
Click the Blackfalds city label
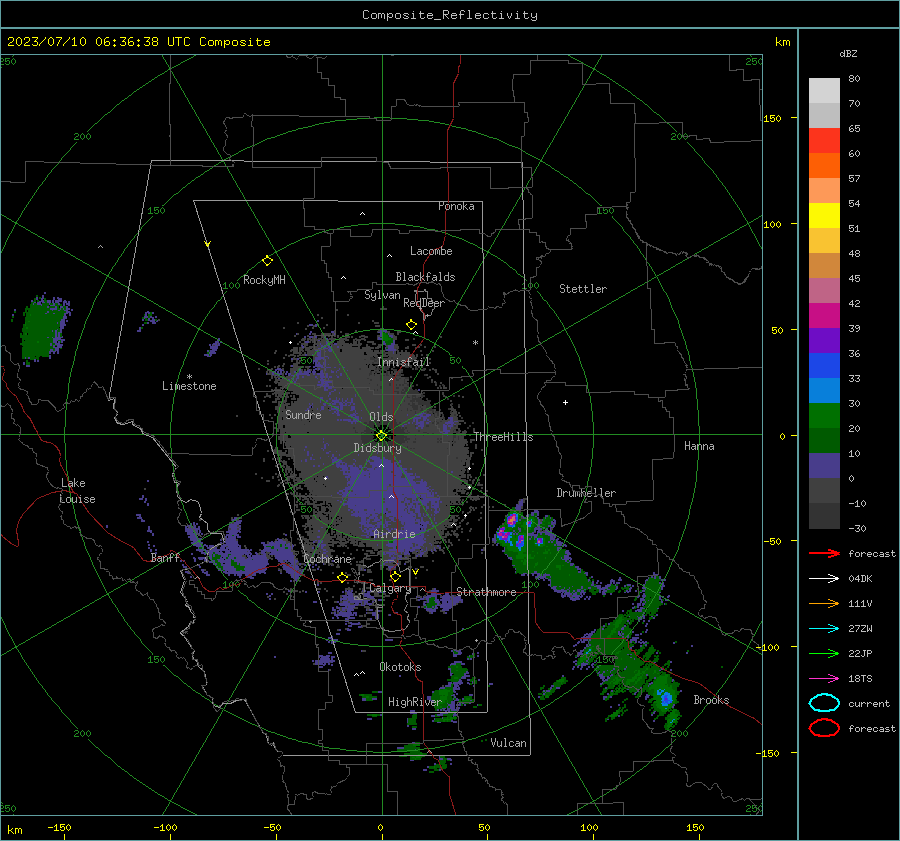[425, 277]
